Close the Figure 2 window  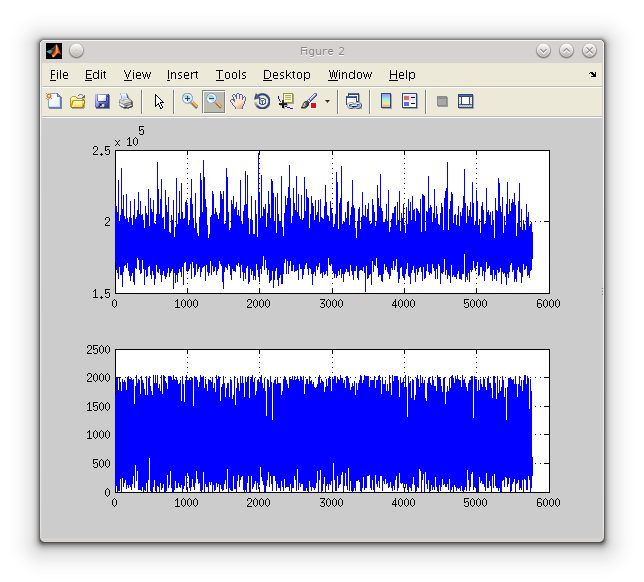pos(589,51)
